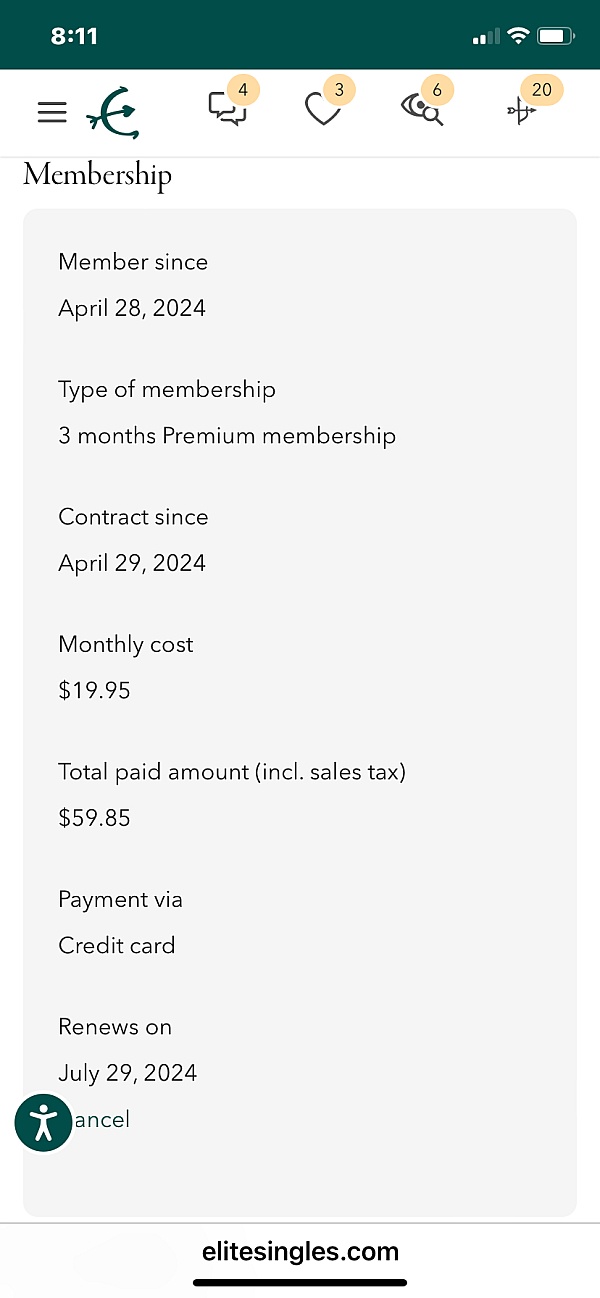
Task: Tap the battery indicator
Action: [554, 37]
